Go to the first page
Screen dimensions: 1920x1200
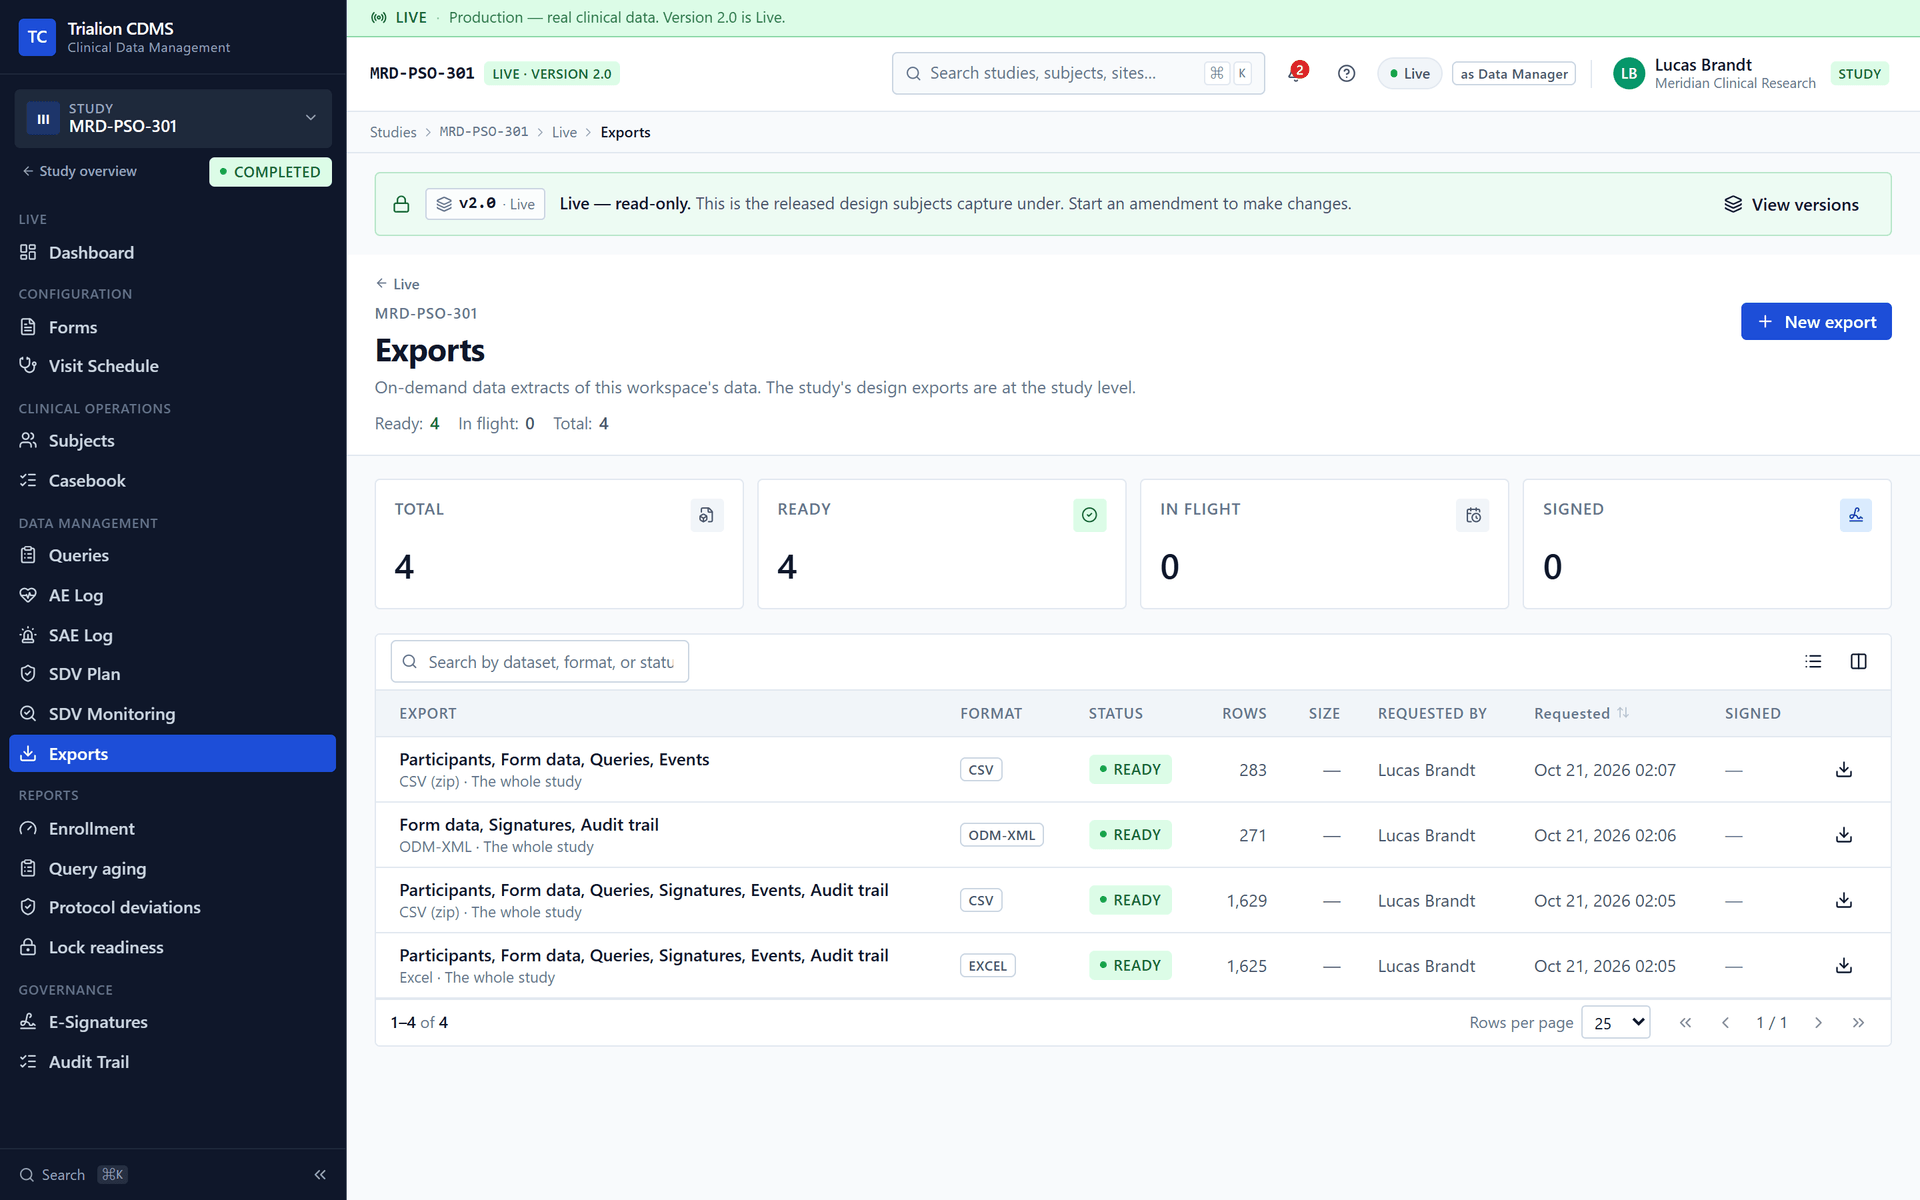1685,1022
